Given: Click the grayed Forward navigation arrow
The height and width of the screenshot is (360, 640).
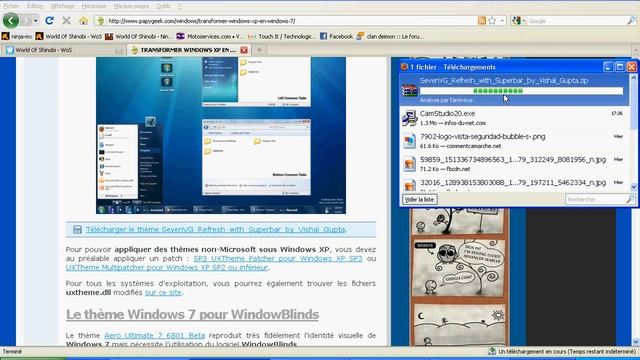Looking at the screenshot, I should (26, 20).
